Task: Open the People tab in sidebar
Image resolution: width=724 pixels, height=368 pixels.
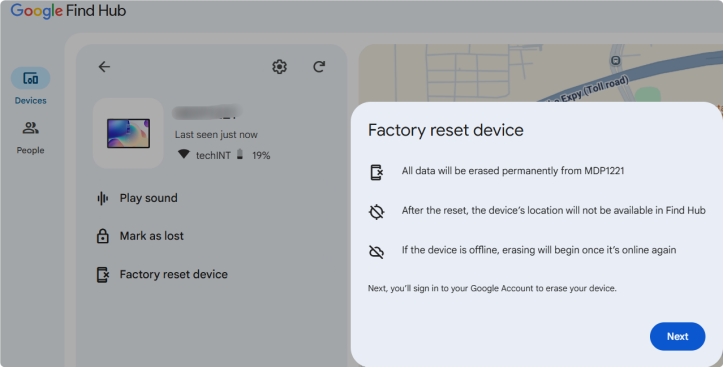Action: [x=30, y=137]
